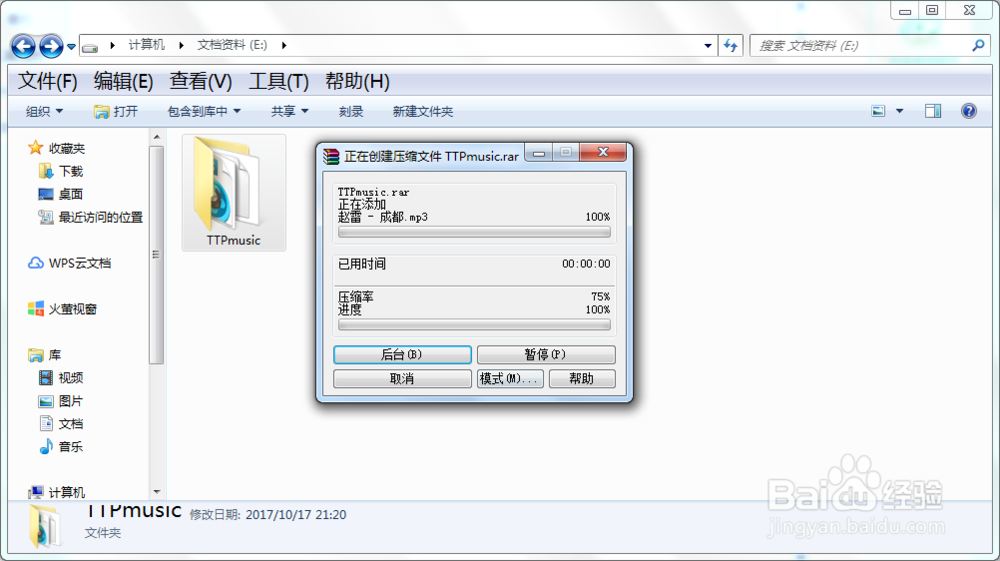
Task: Open 最近访问的位置 in the sidebar
Action: (x=91, y=217)
